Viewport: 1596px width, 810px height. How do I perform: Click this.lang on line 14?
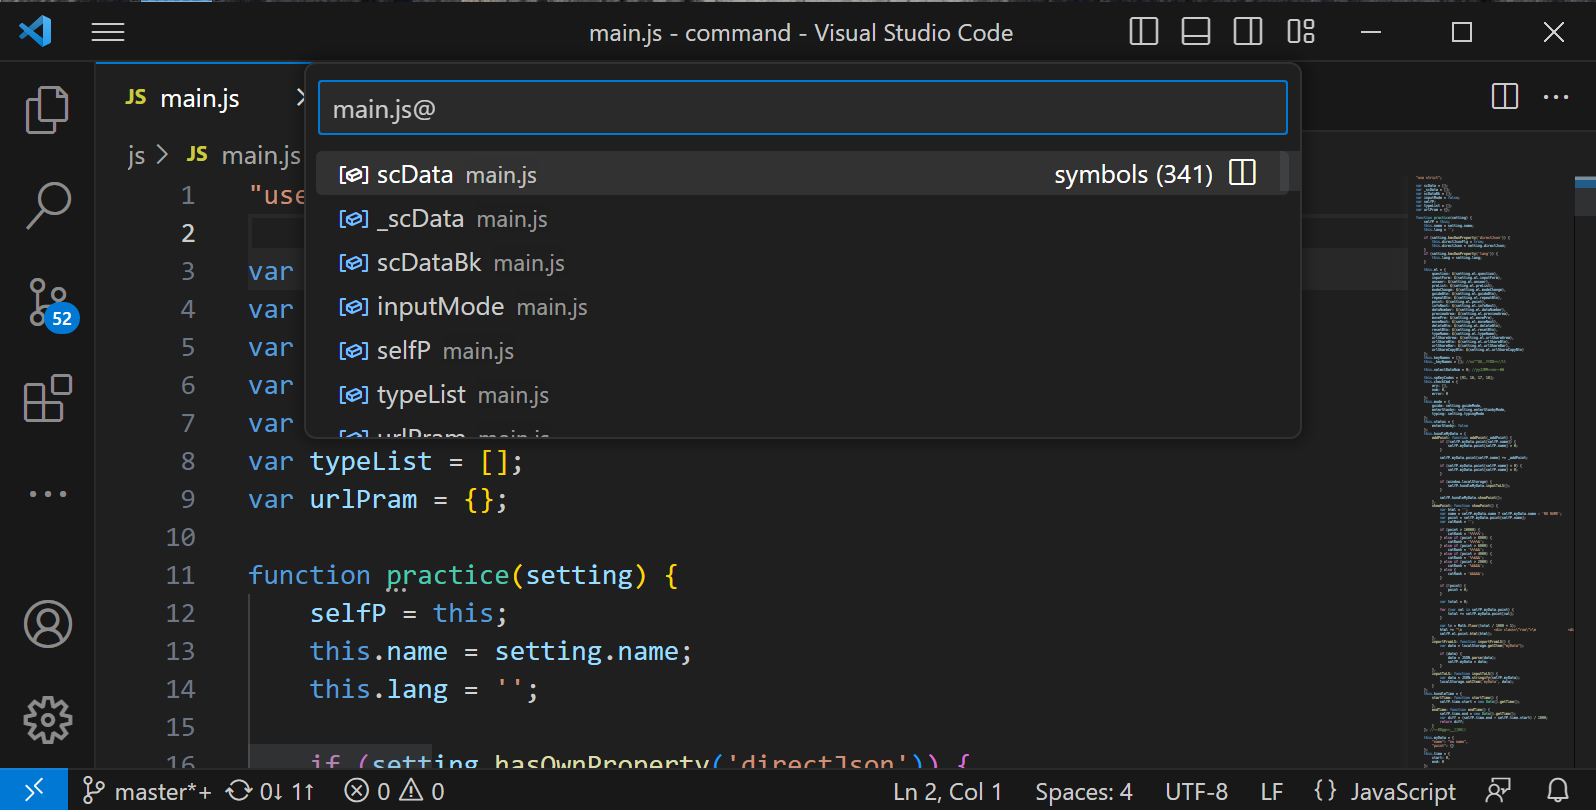click(378, 689)
